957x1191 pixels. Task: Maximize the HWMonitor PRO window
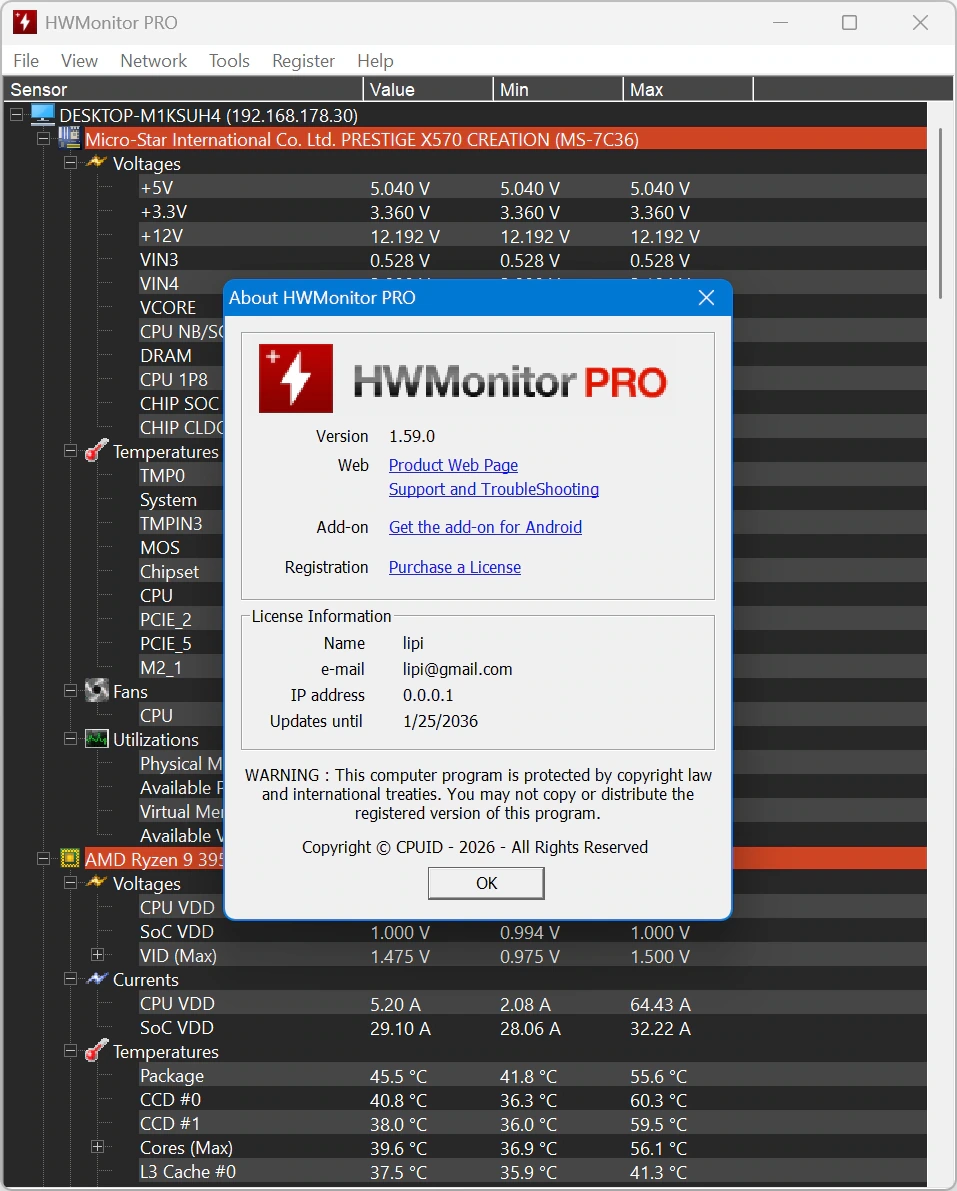(849, 23)
